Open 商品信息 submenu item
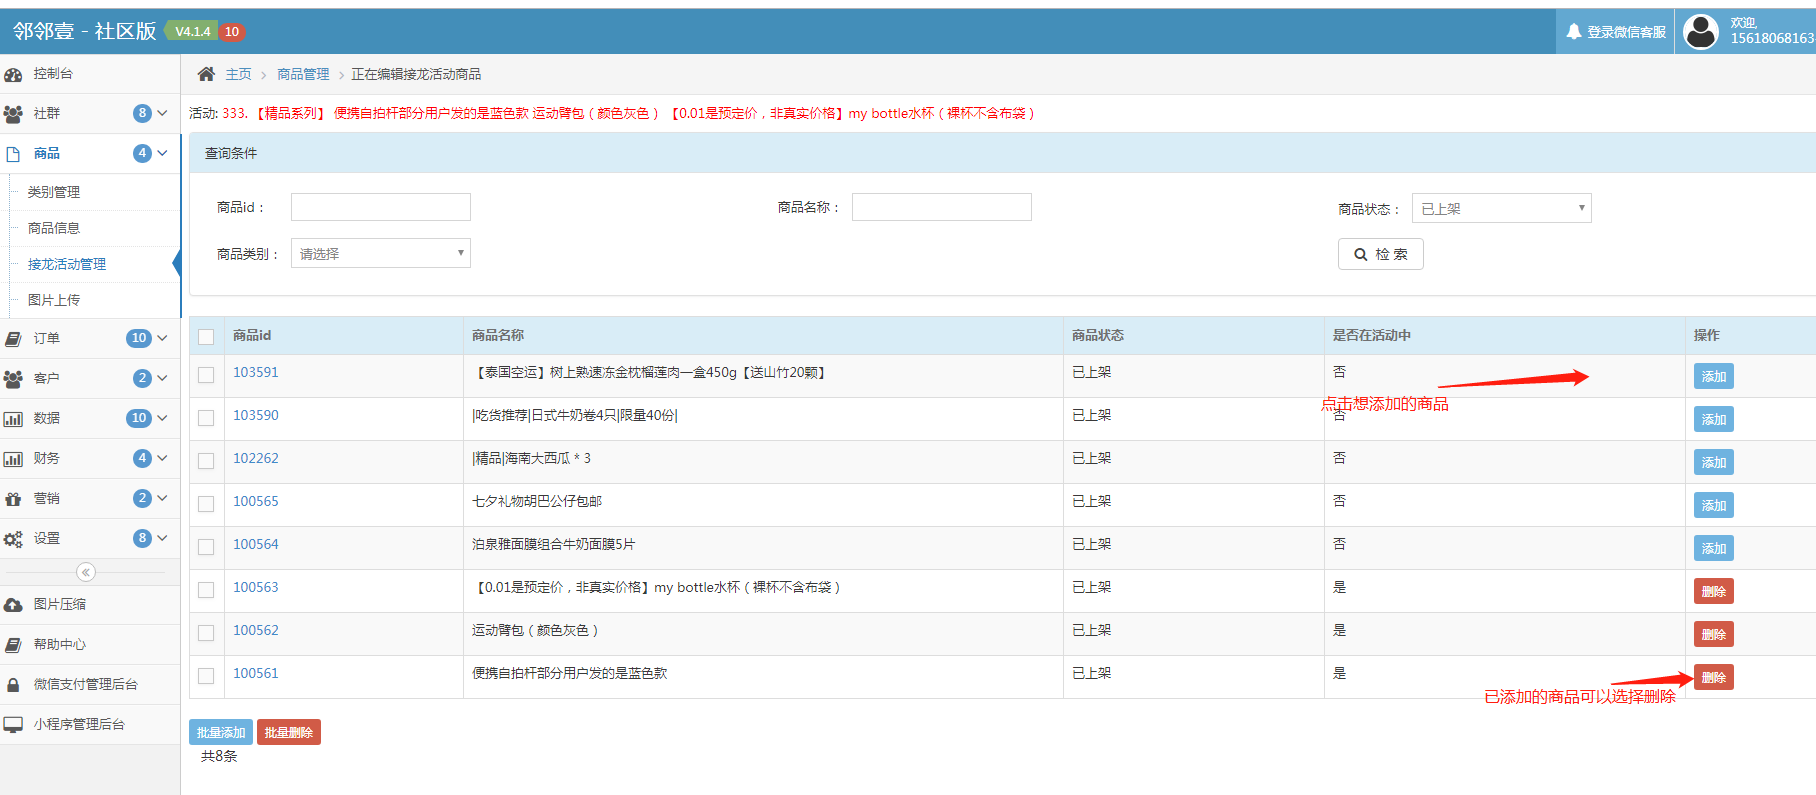The image size is (1816, 795). pos(54,228)
